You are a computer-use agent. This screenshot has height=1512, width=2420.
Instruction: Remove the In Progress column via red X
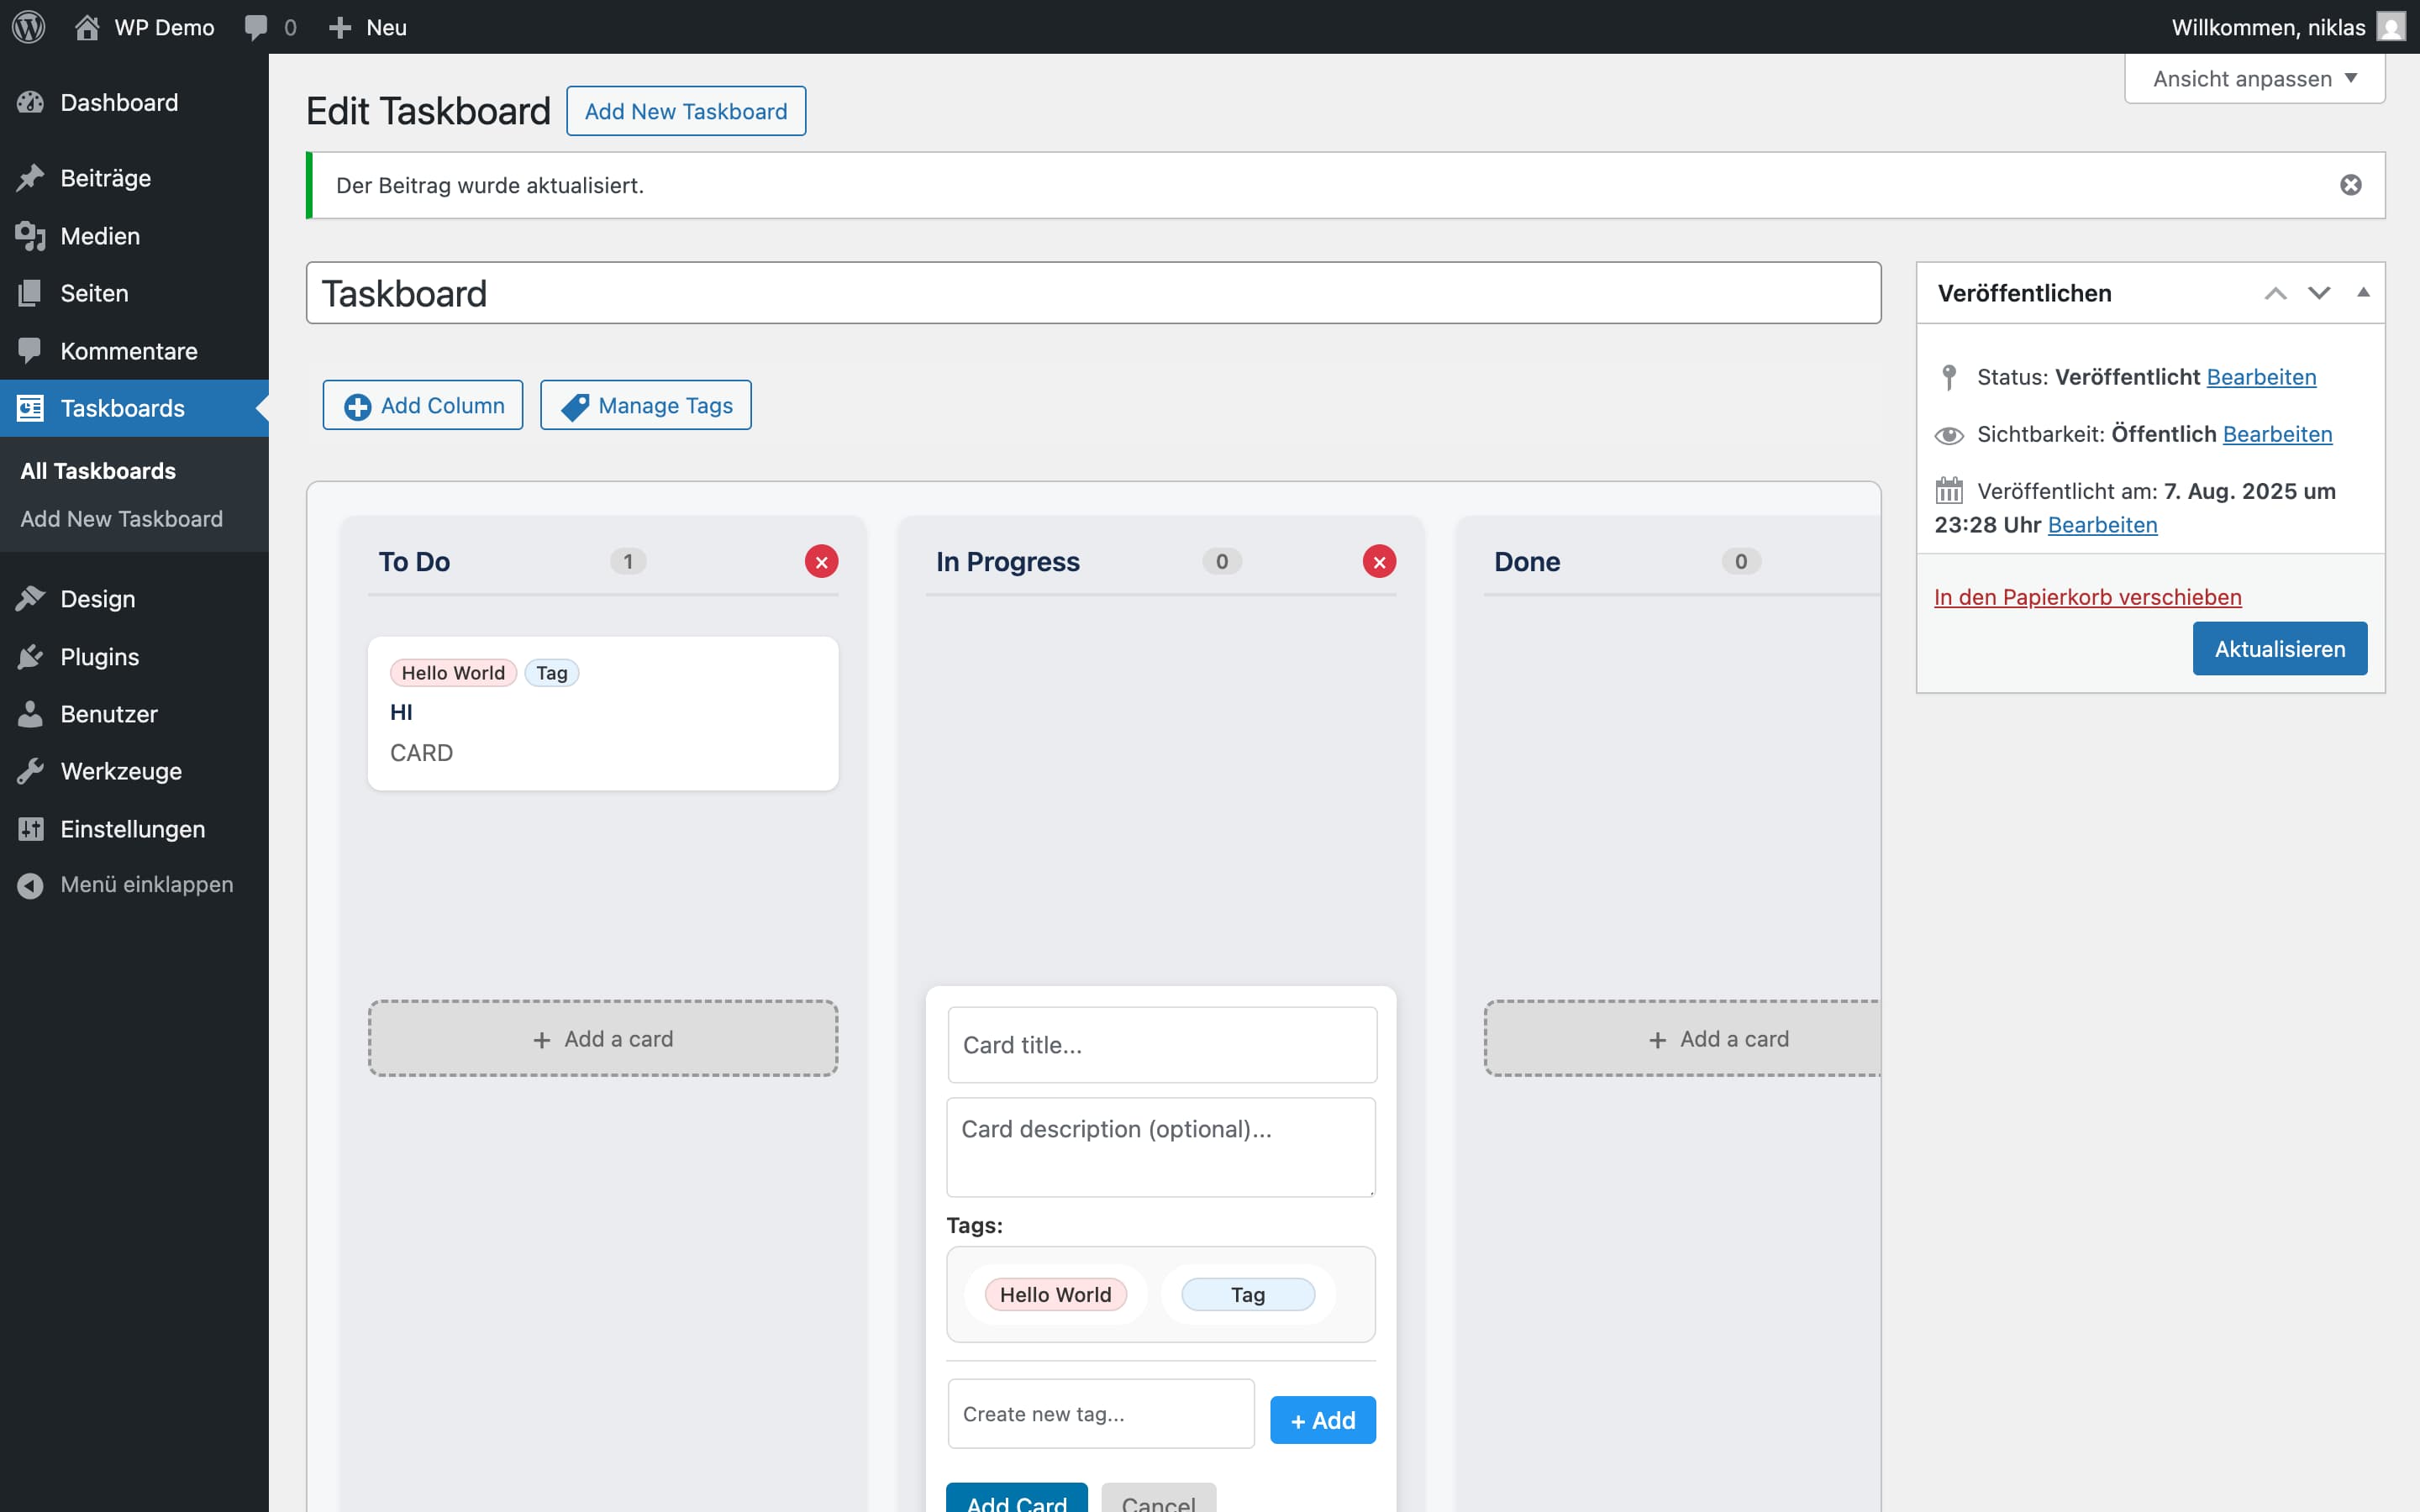[1379, 562]
